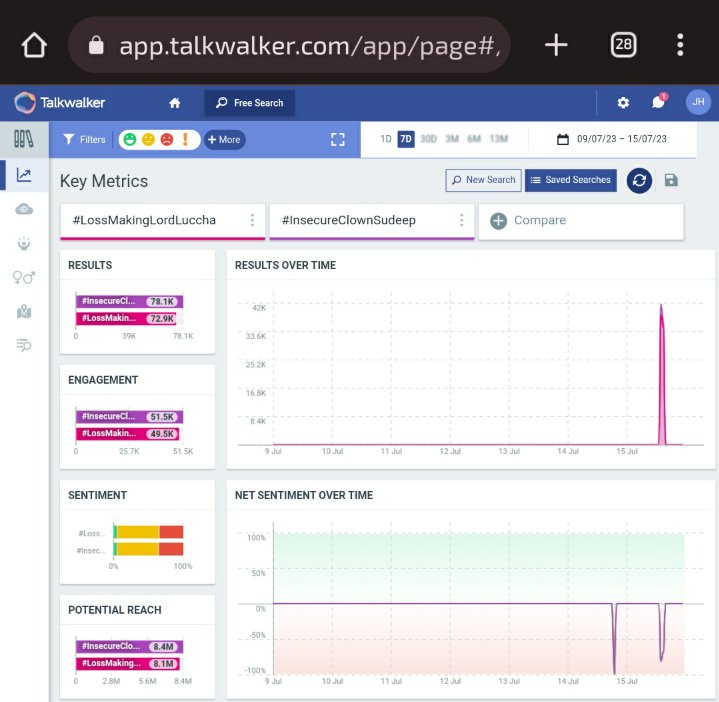
Task: Select the #LossMakingLordLuccha search tab
Action: [163, 221]
